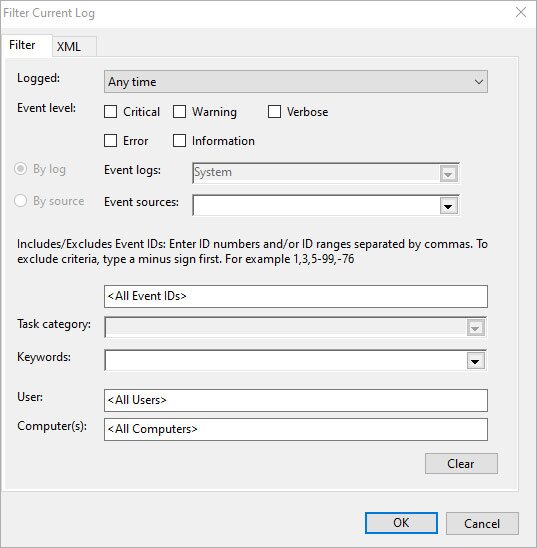Tick the Verbose checkbox
This screenshot has height=548, width=537.
coord(274,112)
